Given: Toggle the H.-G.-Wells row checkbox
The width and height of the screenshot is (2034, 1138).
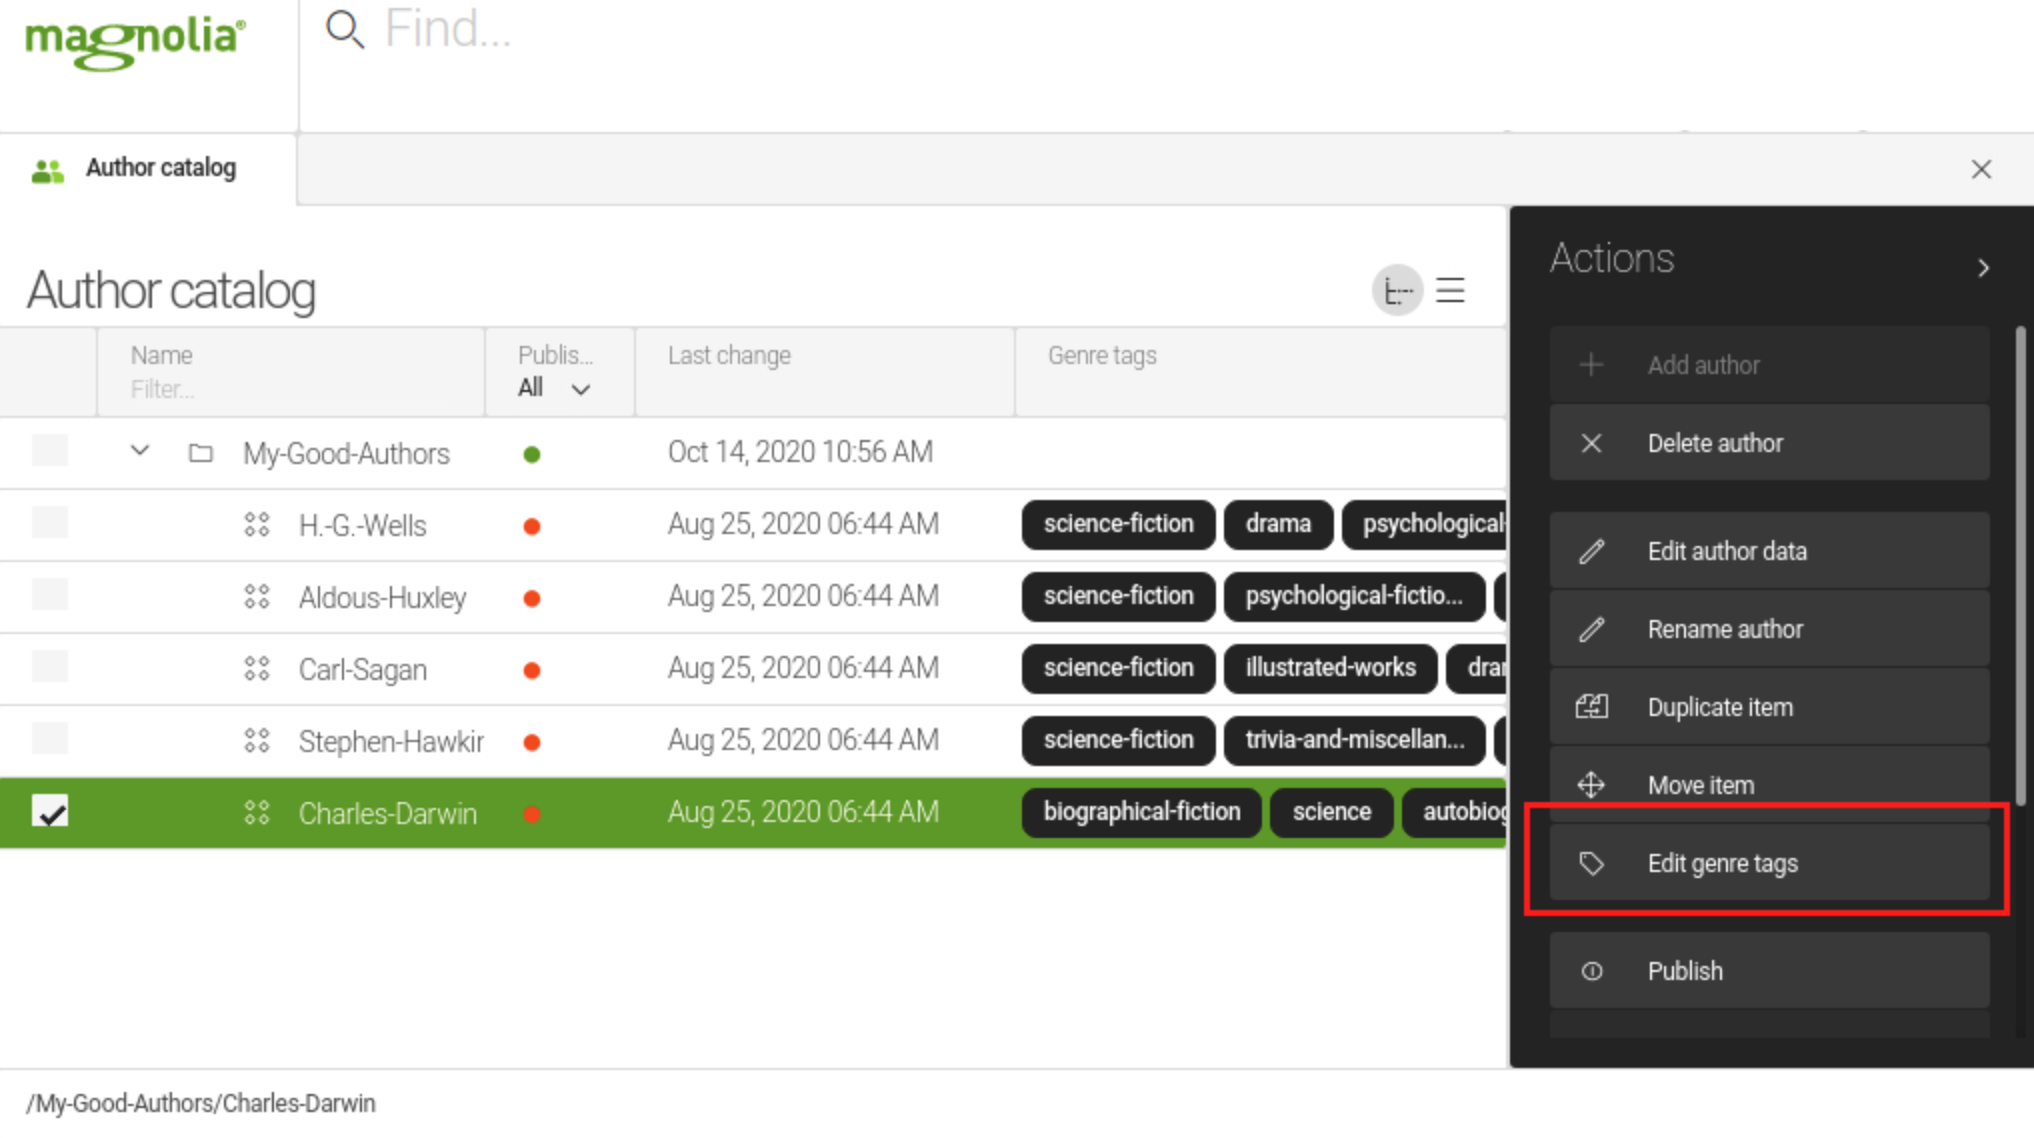Looking at the screenshot, I should click(x=49, y=525).
